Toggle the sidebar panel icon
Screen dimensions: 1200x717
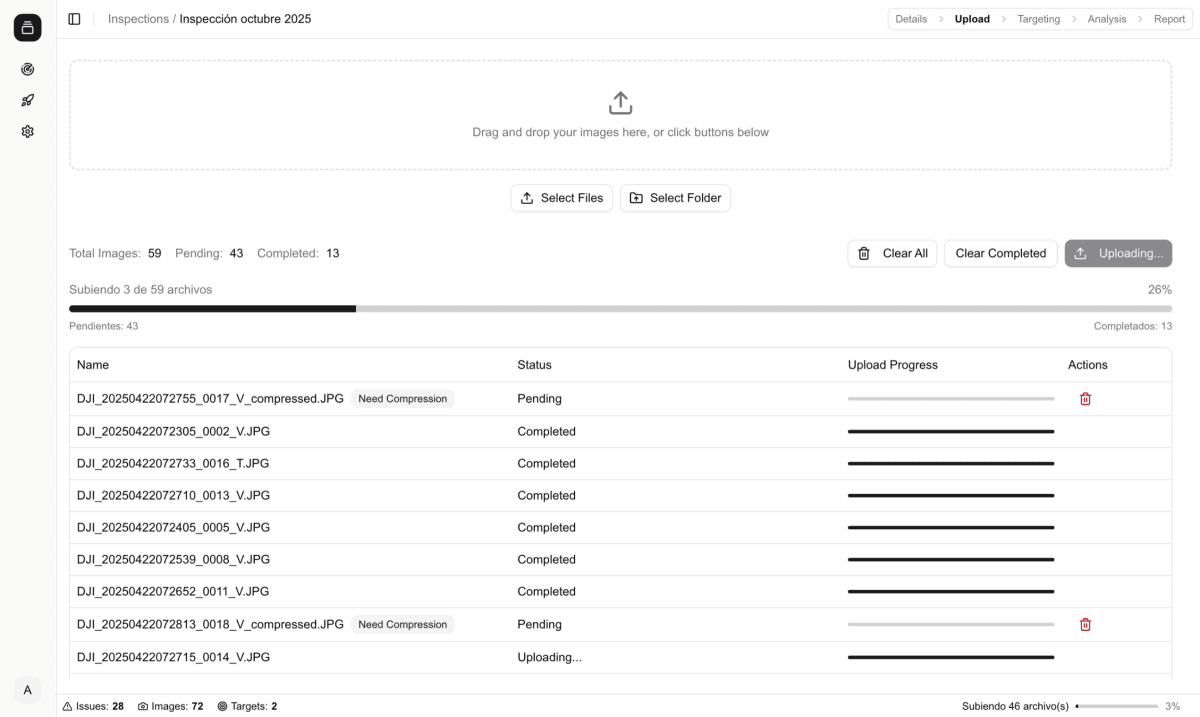[74, 19]
